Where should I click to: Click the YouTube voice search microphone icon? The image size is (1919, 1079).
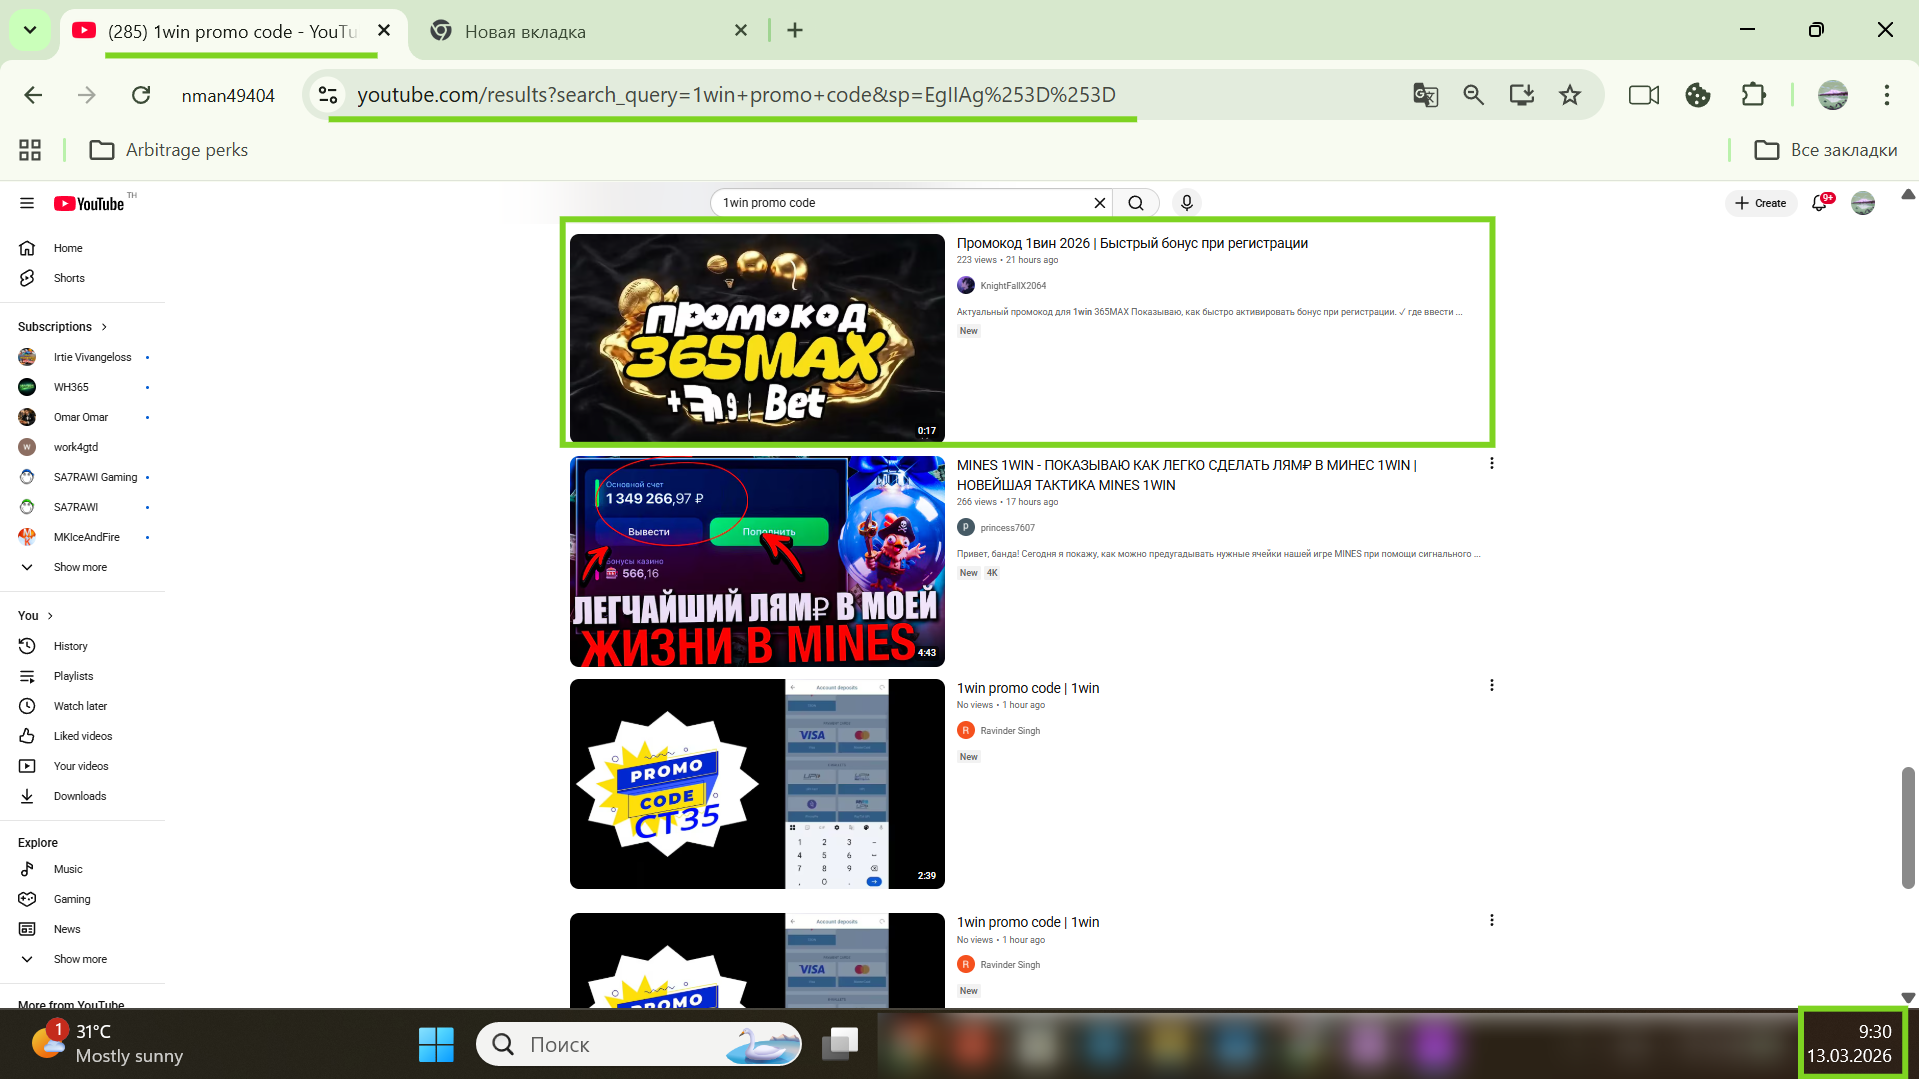pyautogui.click(x=1186, y=203)
